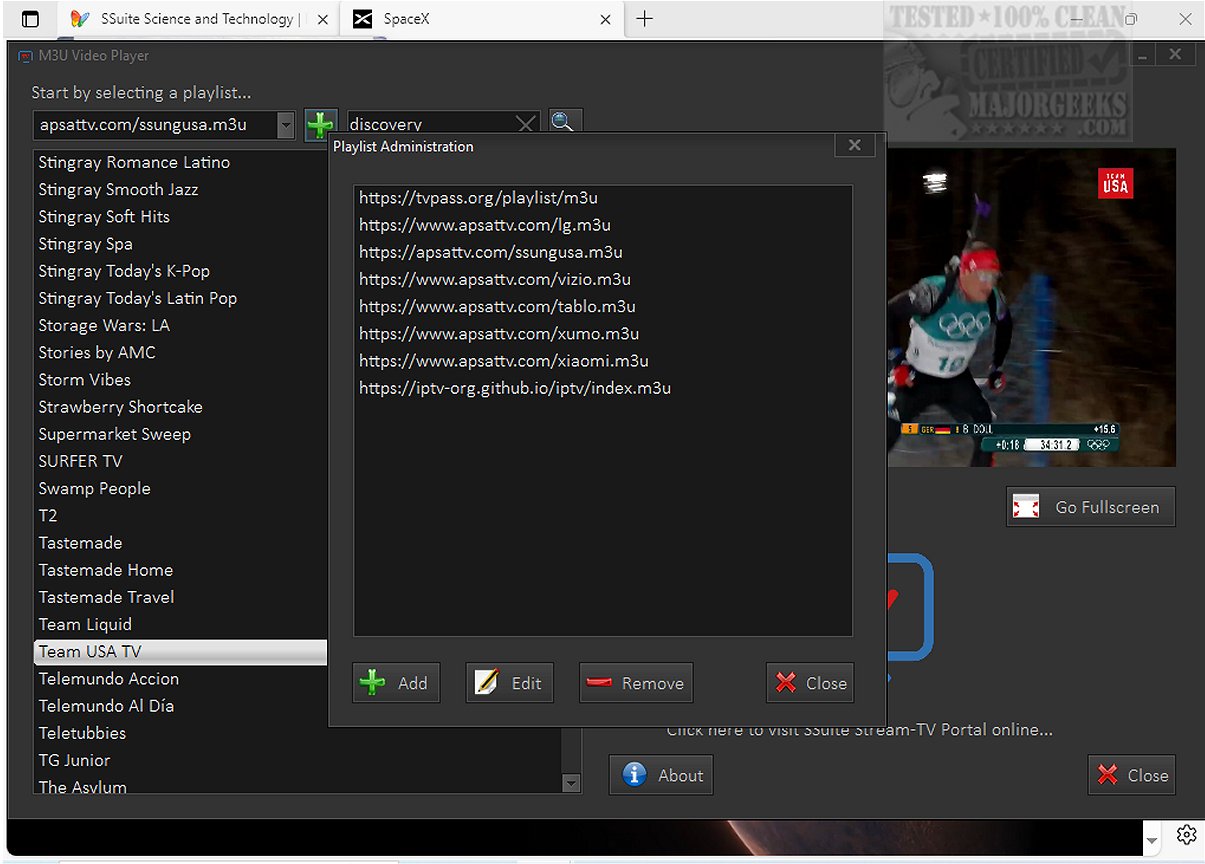Clear the discovery search with X icon
The height and width of the screenshot is (864, 1205).
526,124
